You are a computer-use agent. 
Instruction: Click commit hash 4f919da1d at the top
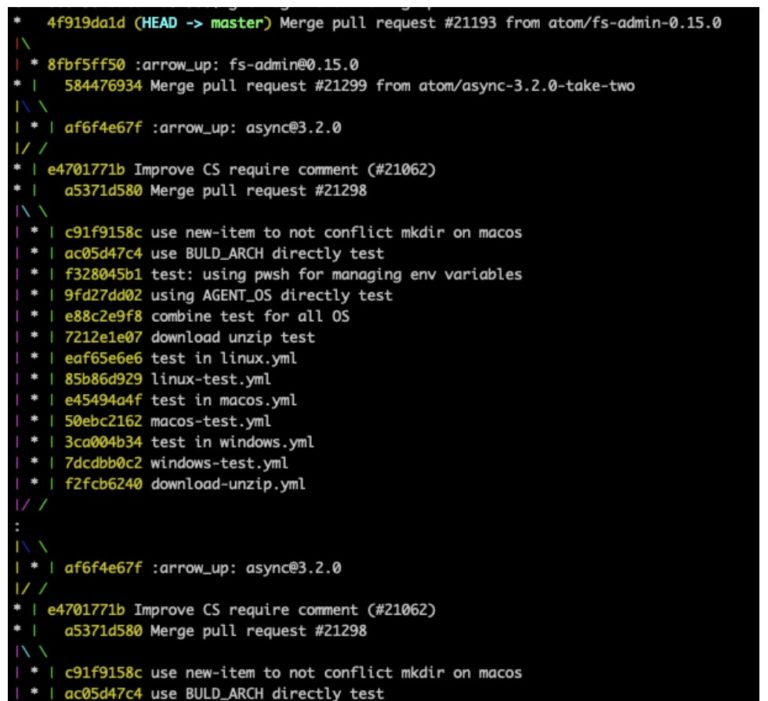coord(84,23)
